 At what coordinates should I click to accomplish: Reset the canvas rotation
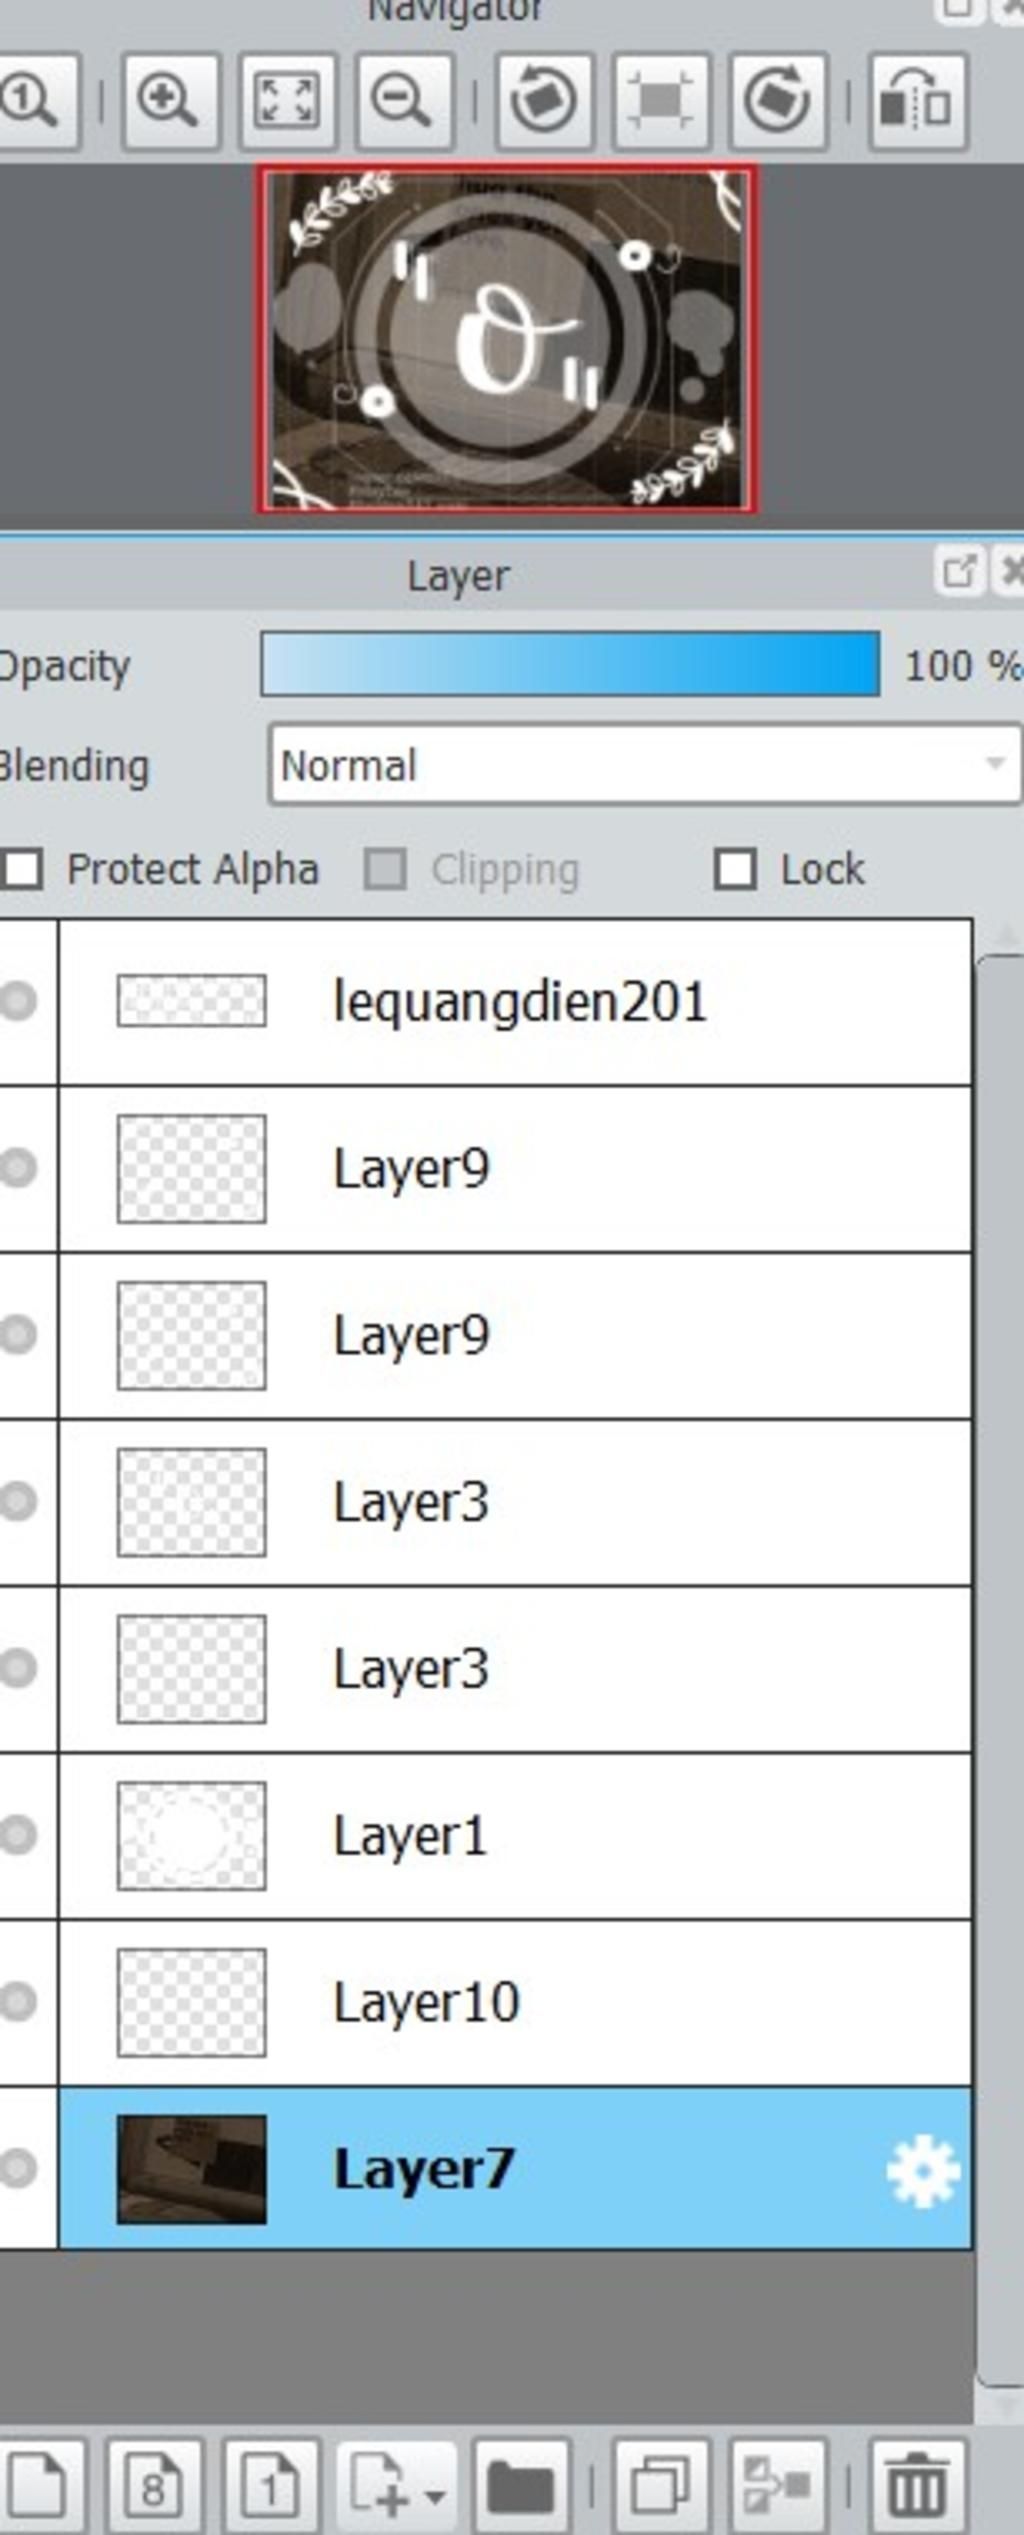pos(661,101)
